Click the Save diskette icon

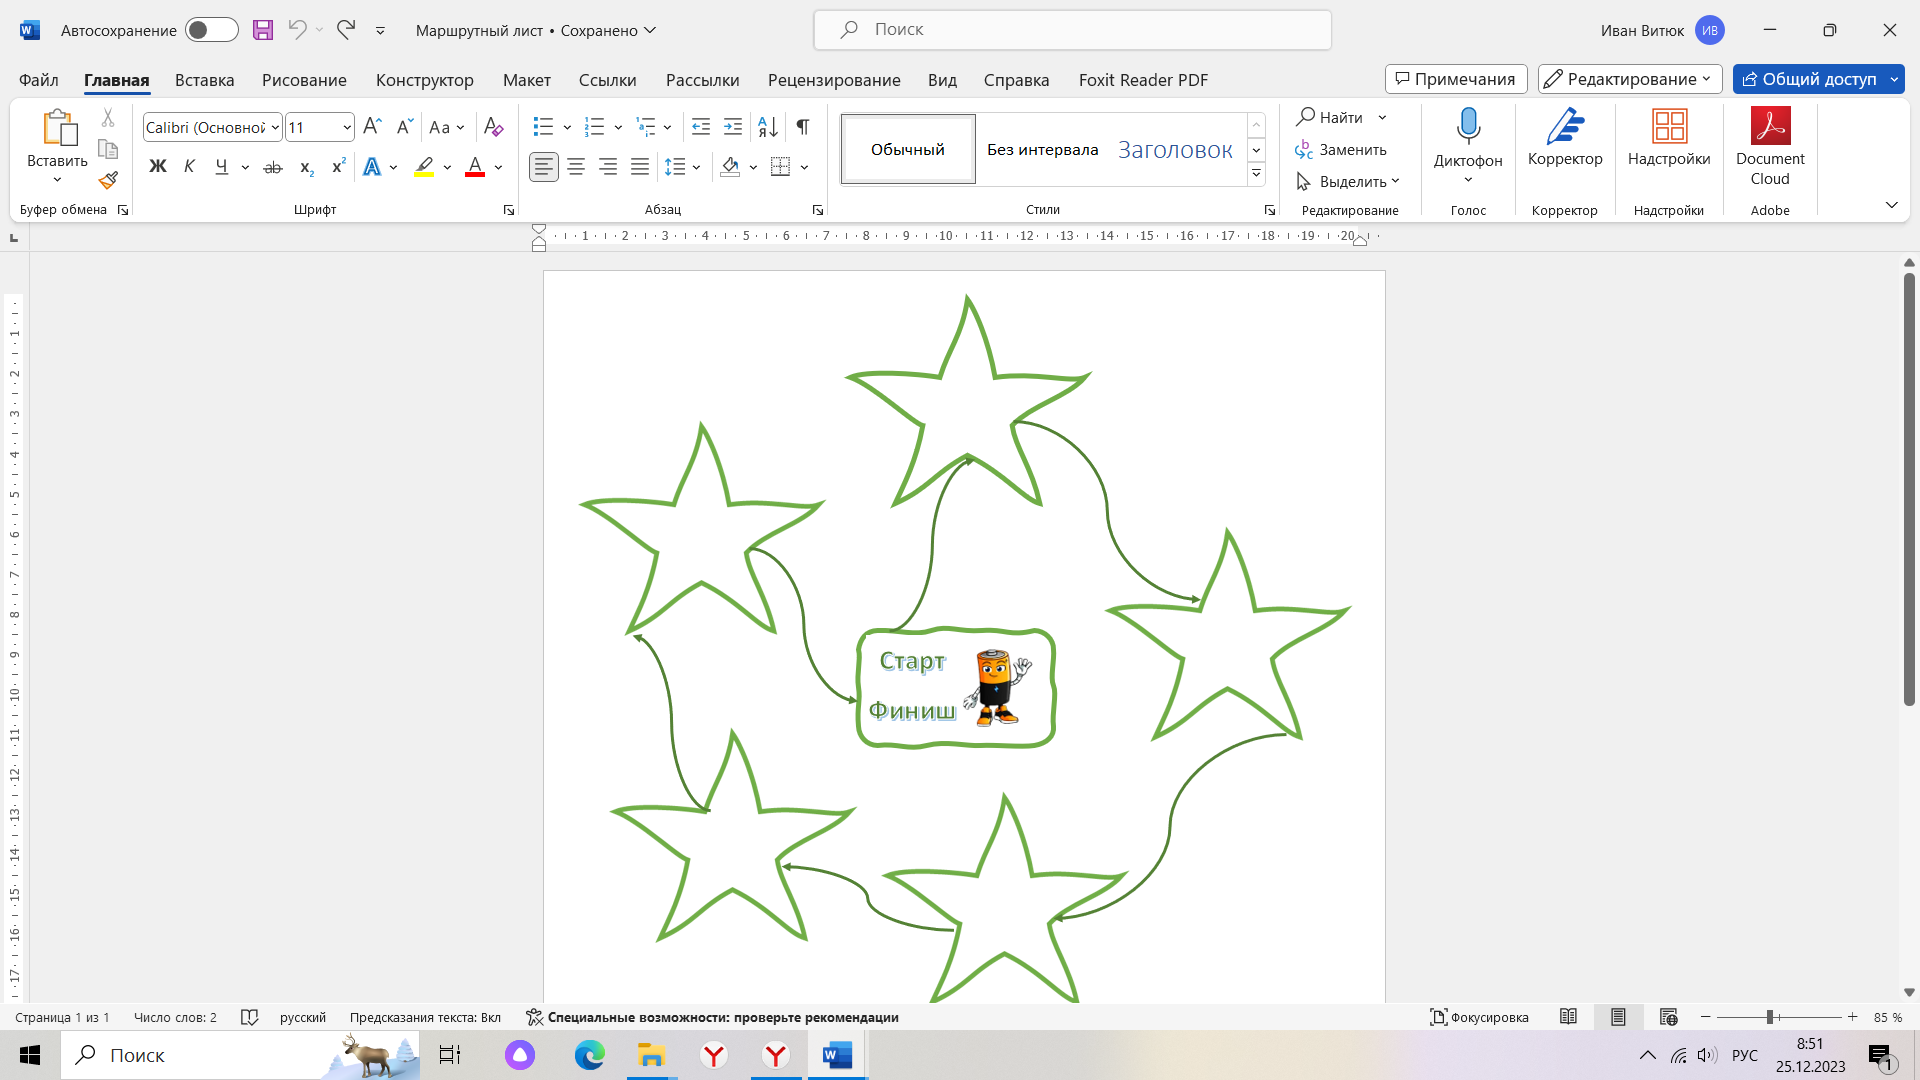[x=263, y=30]
